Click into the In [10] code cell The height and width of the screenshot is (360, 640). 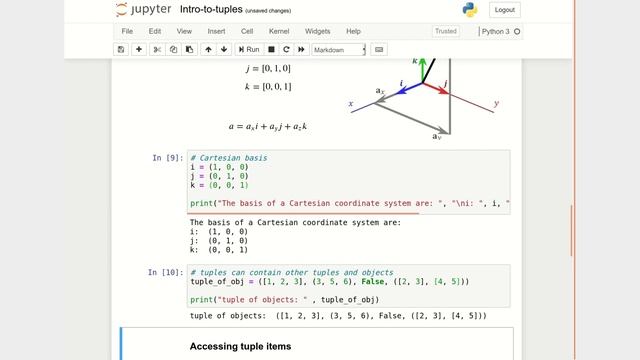point(349,286)
